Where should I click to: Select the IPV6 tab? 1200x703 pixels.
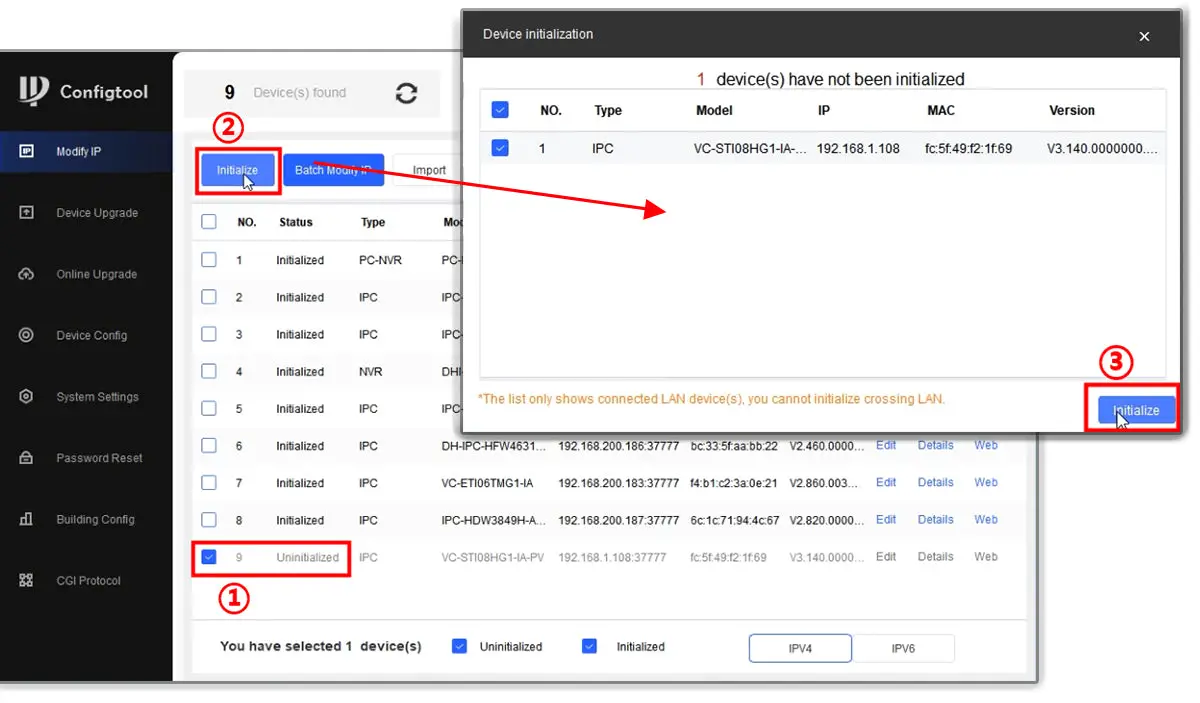(x=903, y=648)
